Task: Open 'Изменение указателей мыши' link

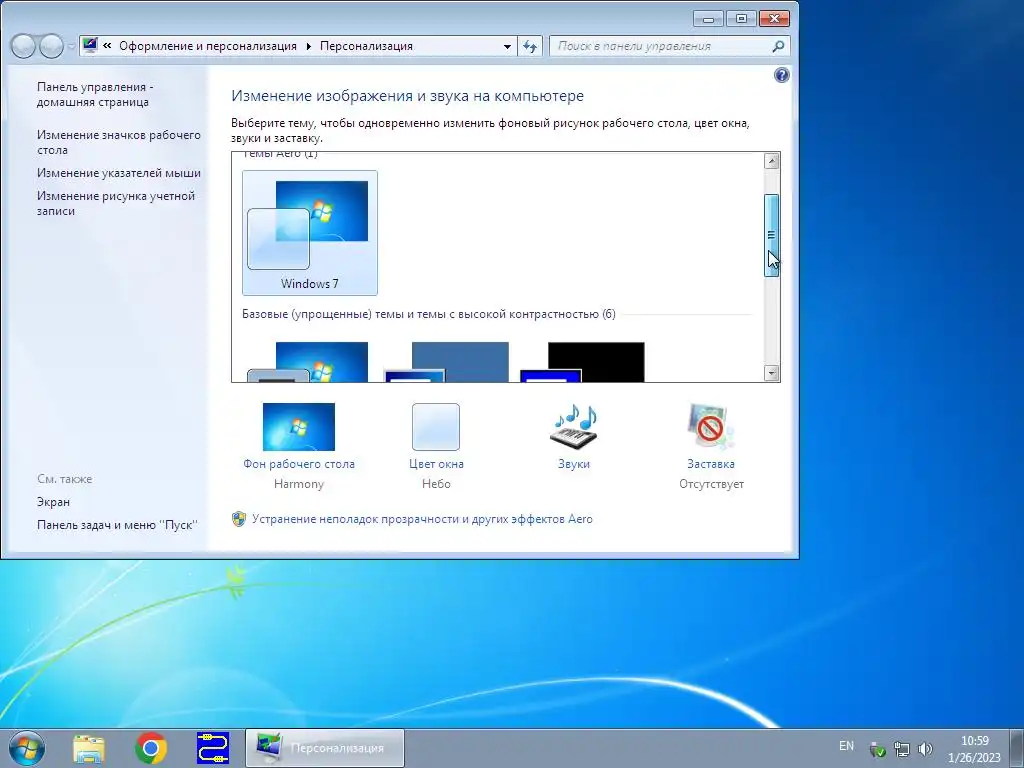Action: (119, 173)
